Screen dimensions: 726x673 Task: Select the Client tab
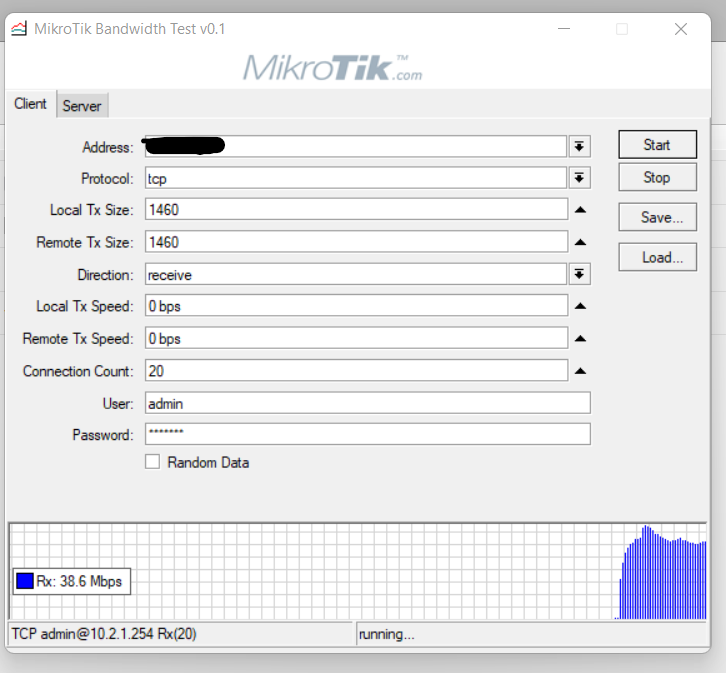[31, 104]
